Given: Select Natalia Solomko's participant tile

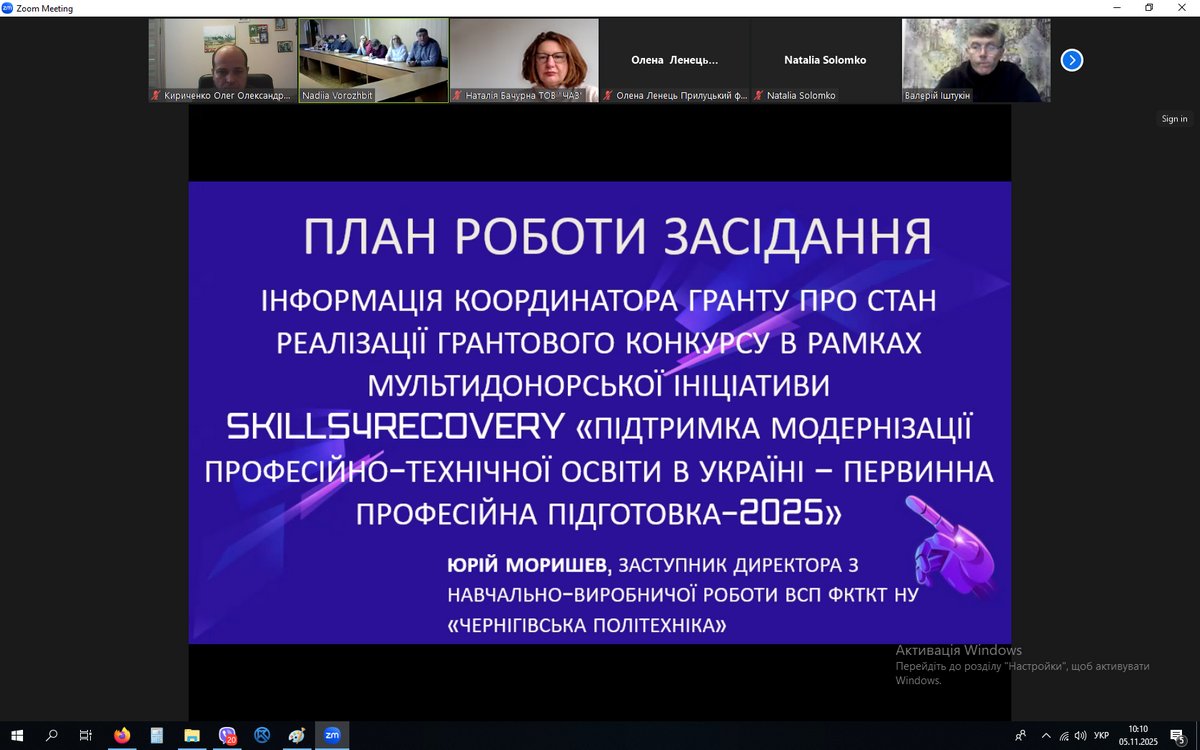Looking at the screenshot, I should 825,60.
